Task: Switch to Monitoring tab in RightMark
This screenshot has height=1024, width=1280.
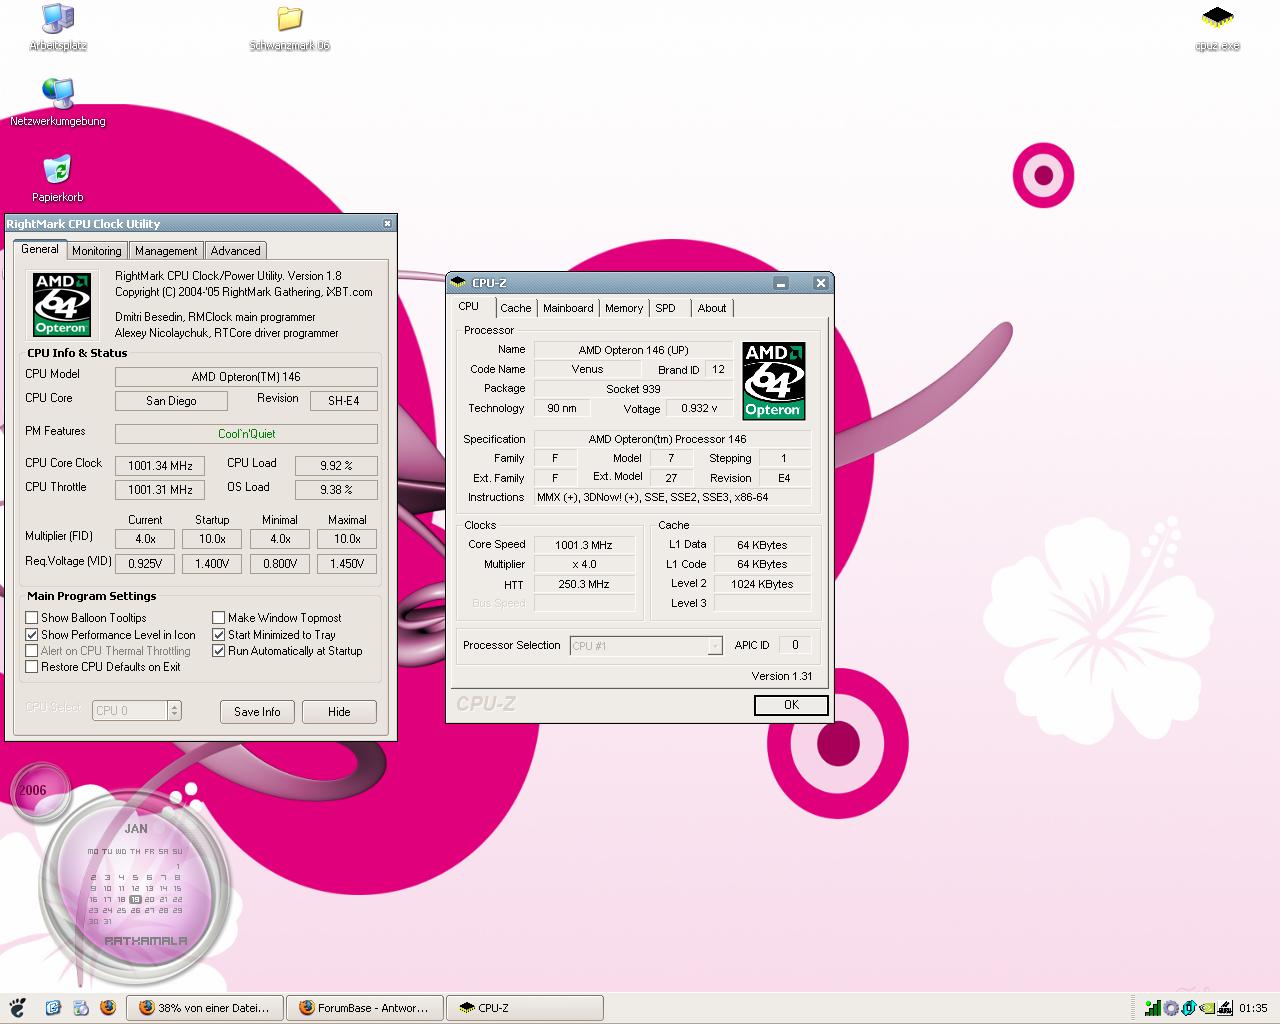Action: pos(96,251)
